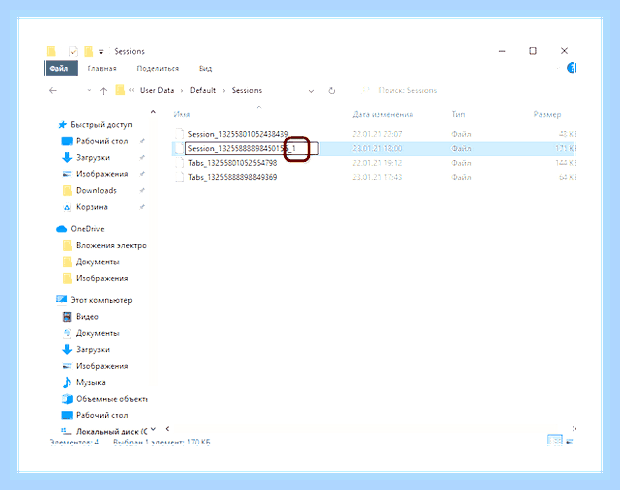Open OneDrive in the navigation pane

pyautogui.click(x=87, y=229)
